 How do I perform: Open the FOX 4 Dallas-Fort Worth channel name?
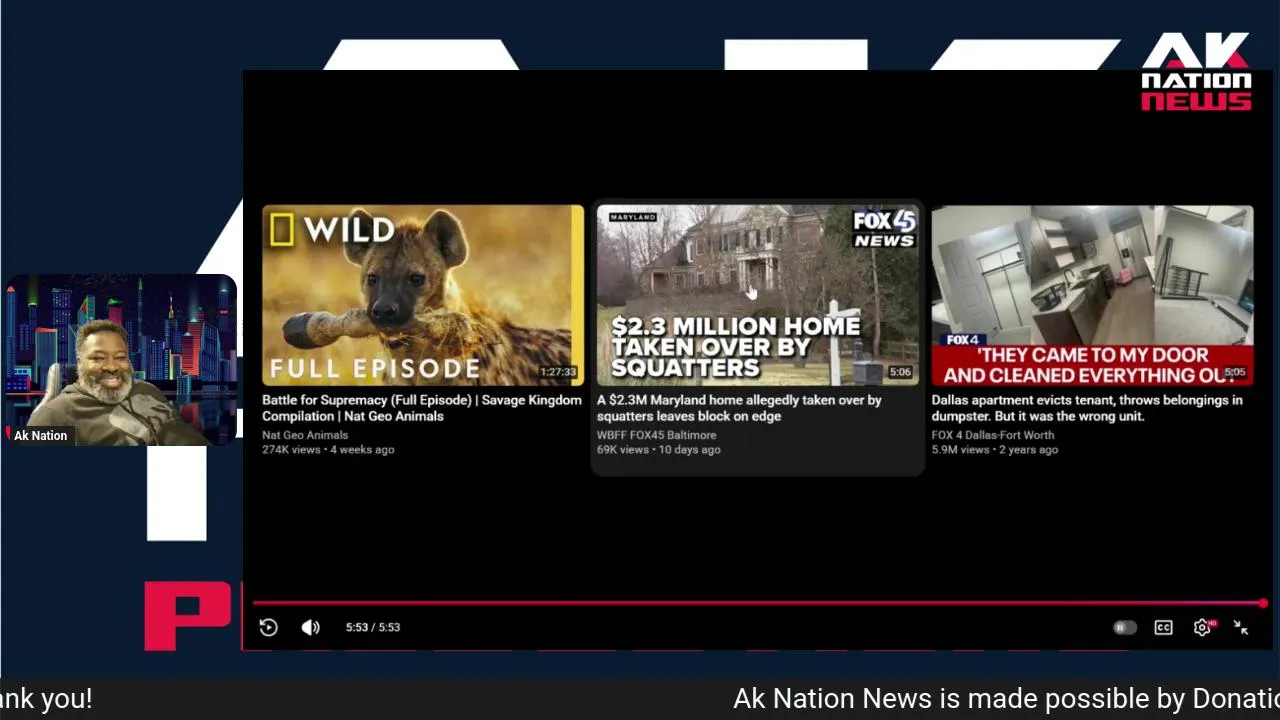(993, 435)
